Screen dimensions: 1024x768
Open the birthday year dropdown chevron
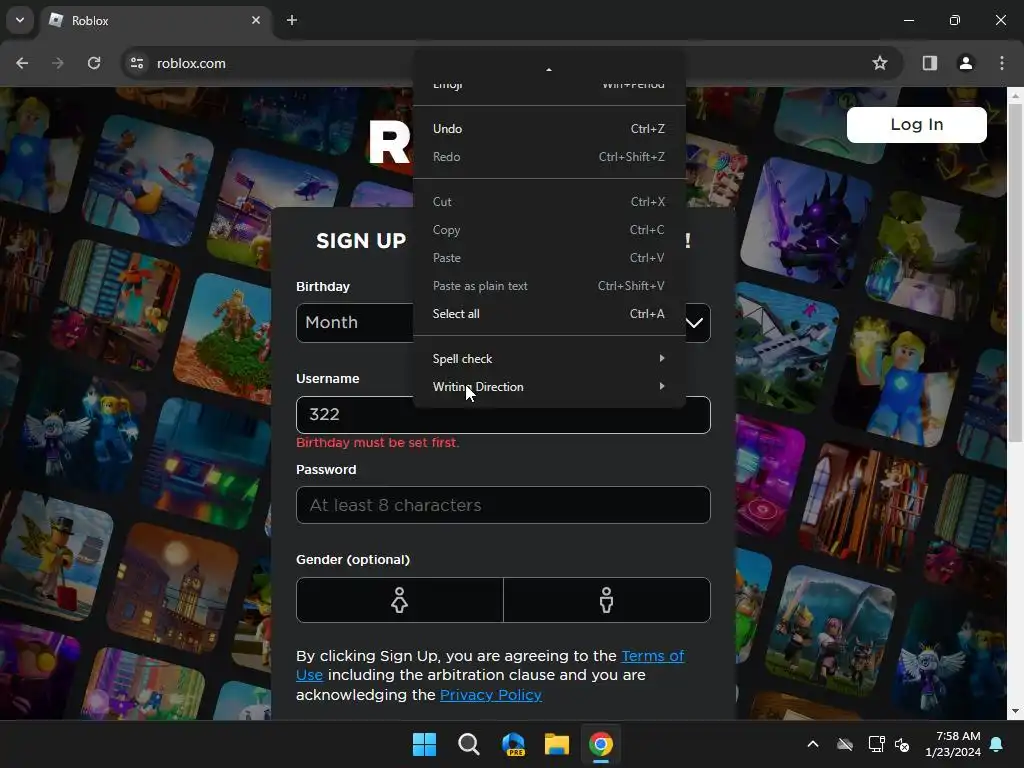pos(695,323)
